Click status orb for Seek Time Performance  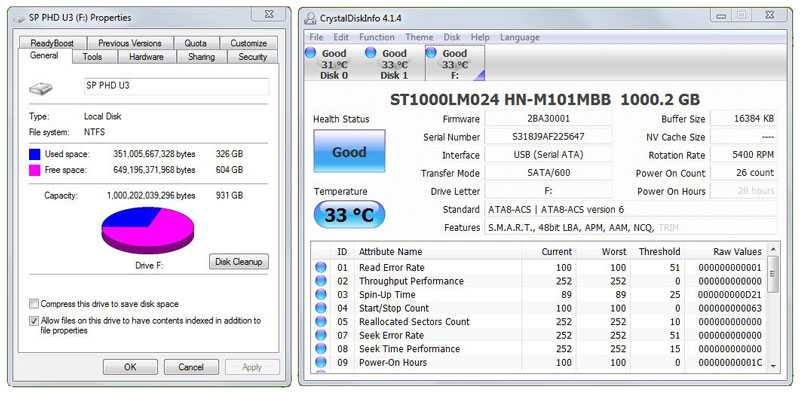tap(321, 349)
